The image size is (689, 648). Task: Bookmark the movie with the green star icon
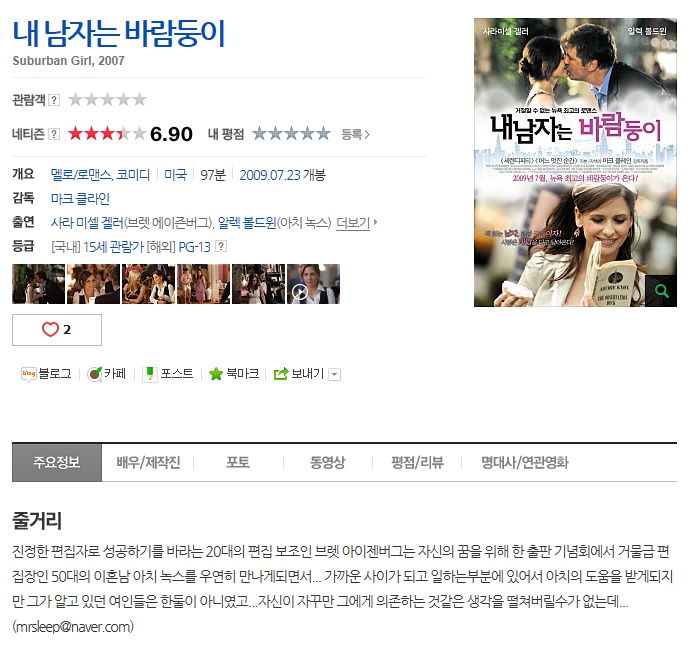(x=216, y=374)
